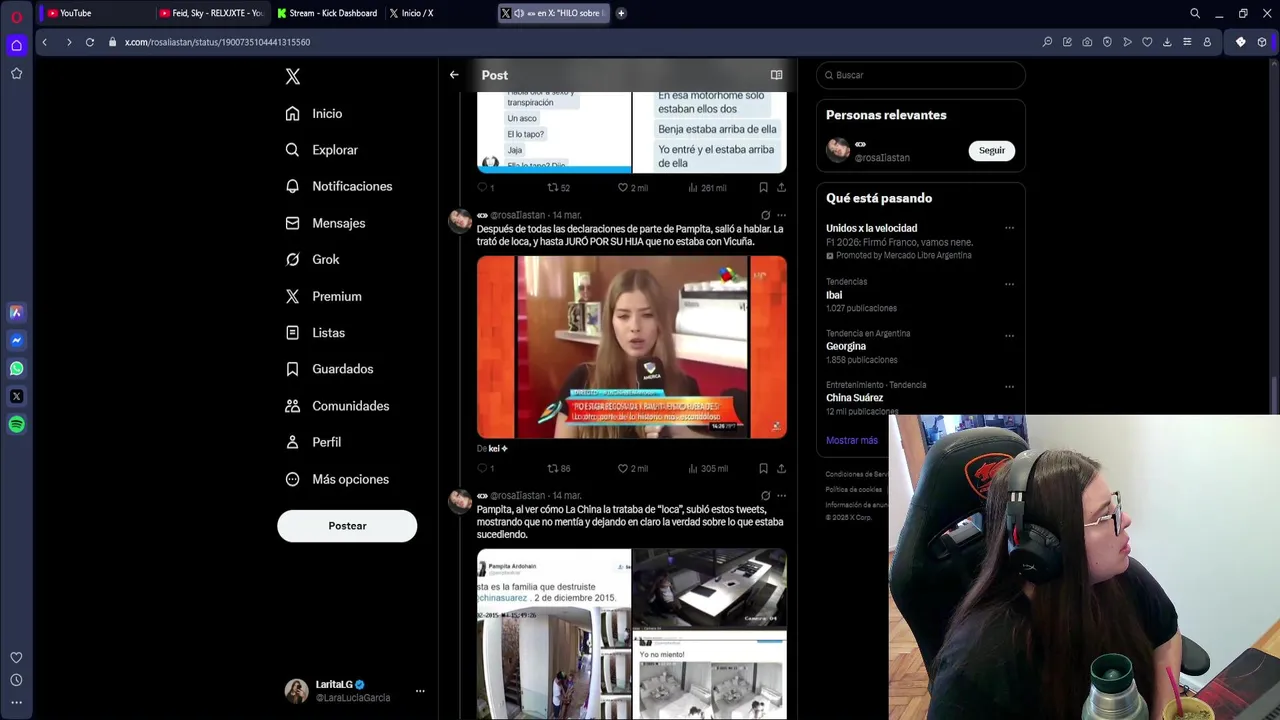Click the Postear button

[x=347, y=526]
